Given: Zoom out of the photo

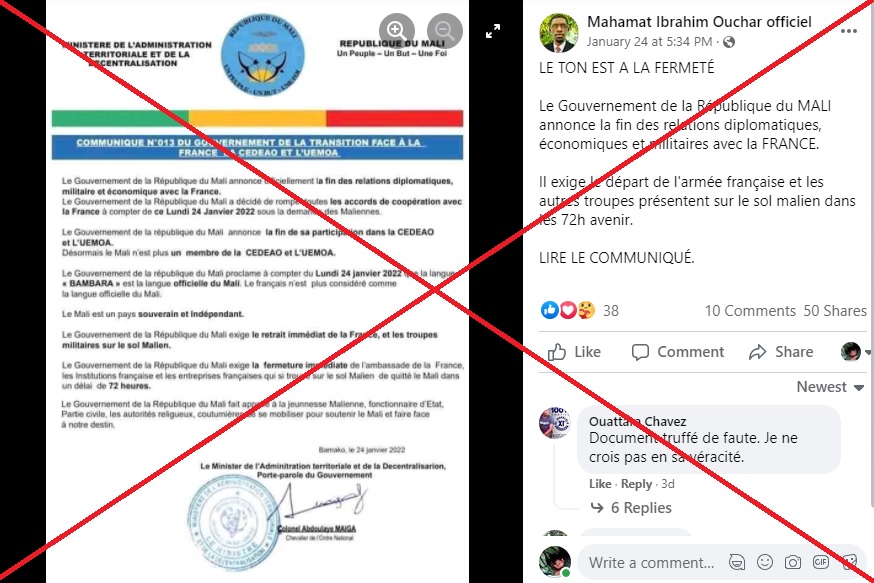Looking at the screenshot, I should tap(444, 30).
